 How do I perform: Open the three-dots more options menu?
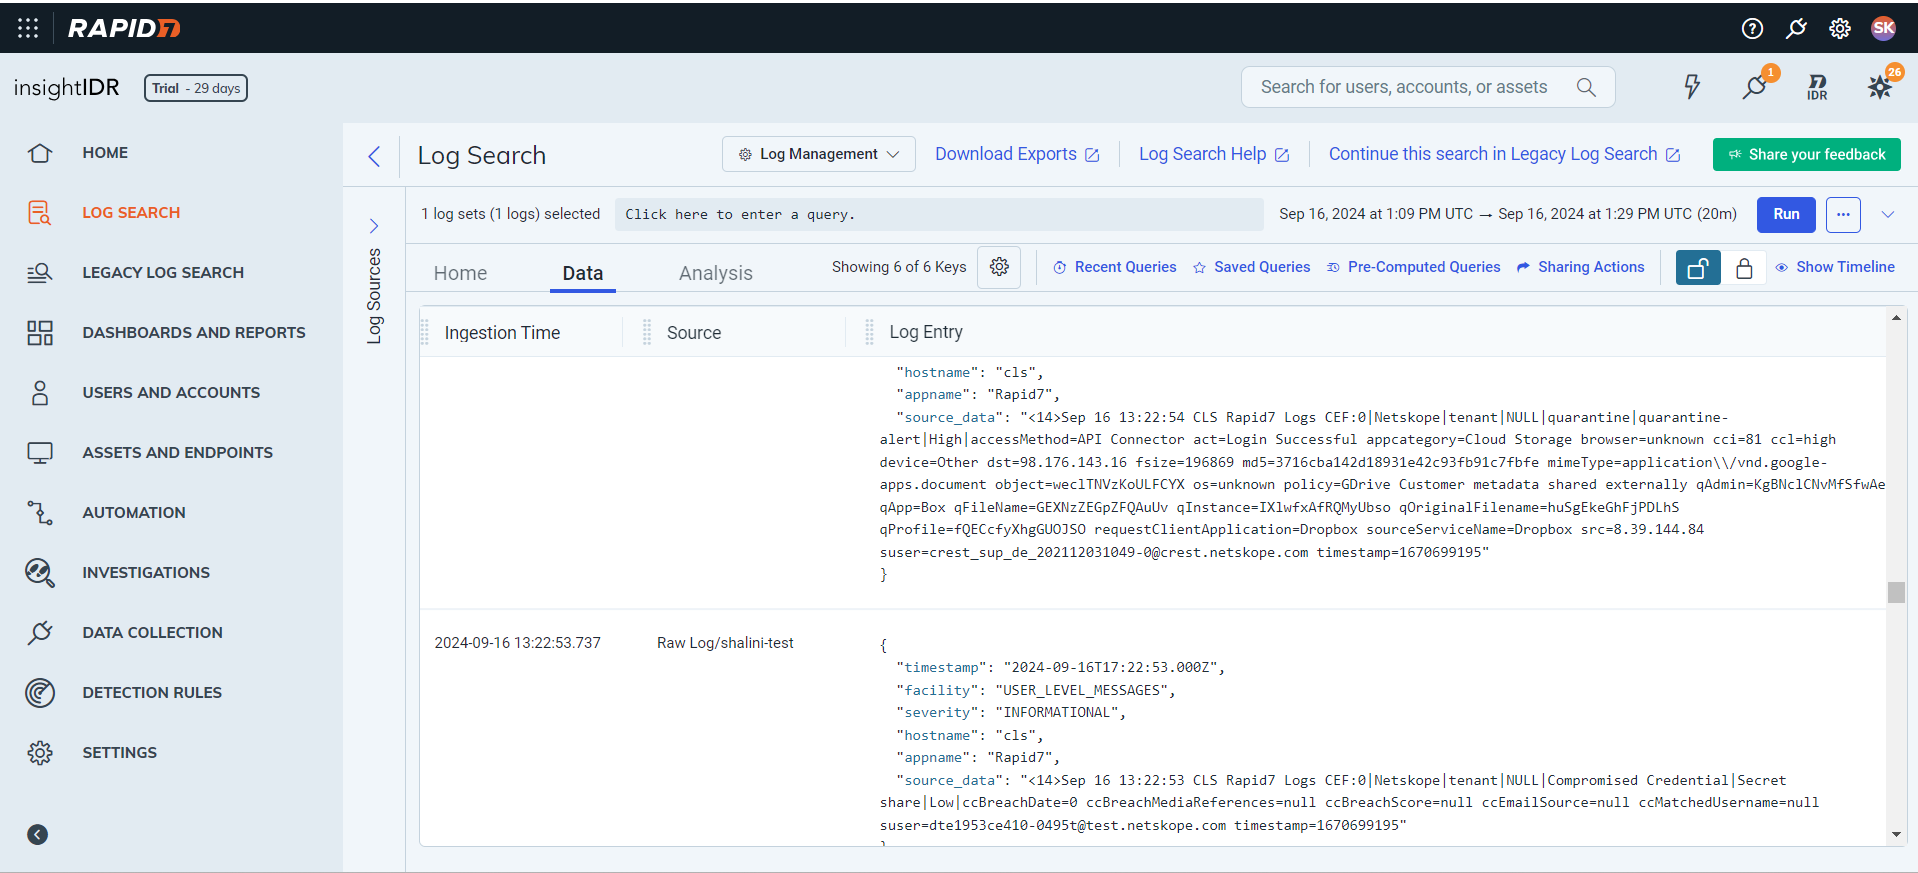tap(1843, 214)
